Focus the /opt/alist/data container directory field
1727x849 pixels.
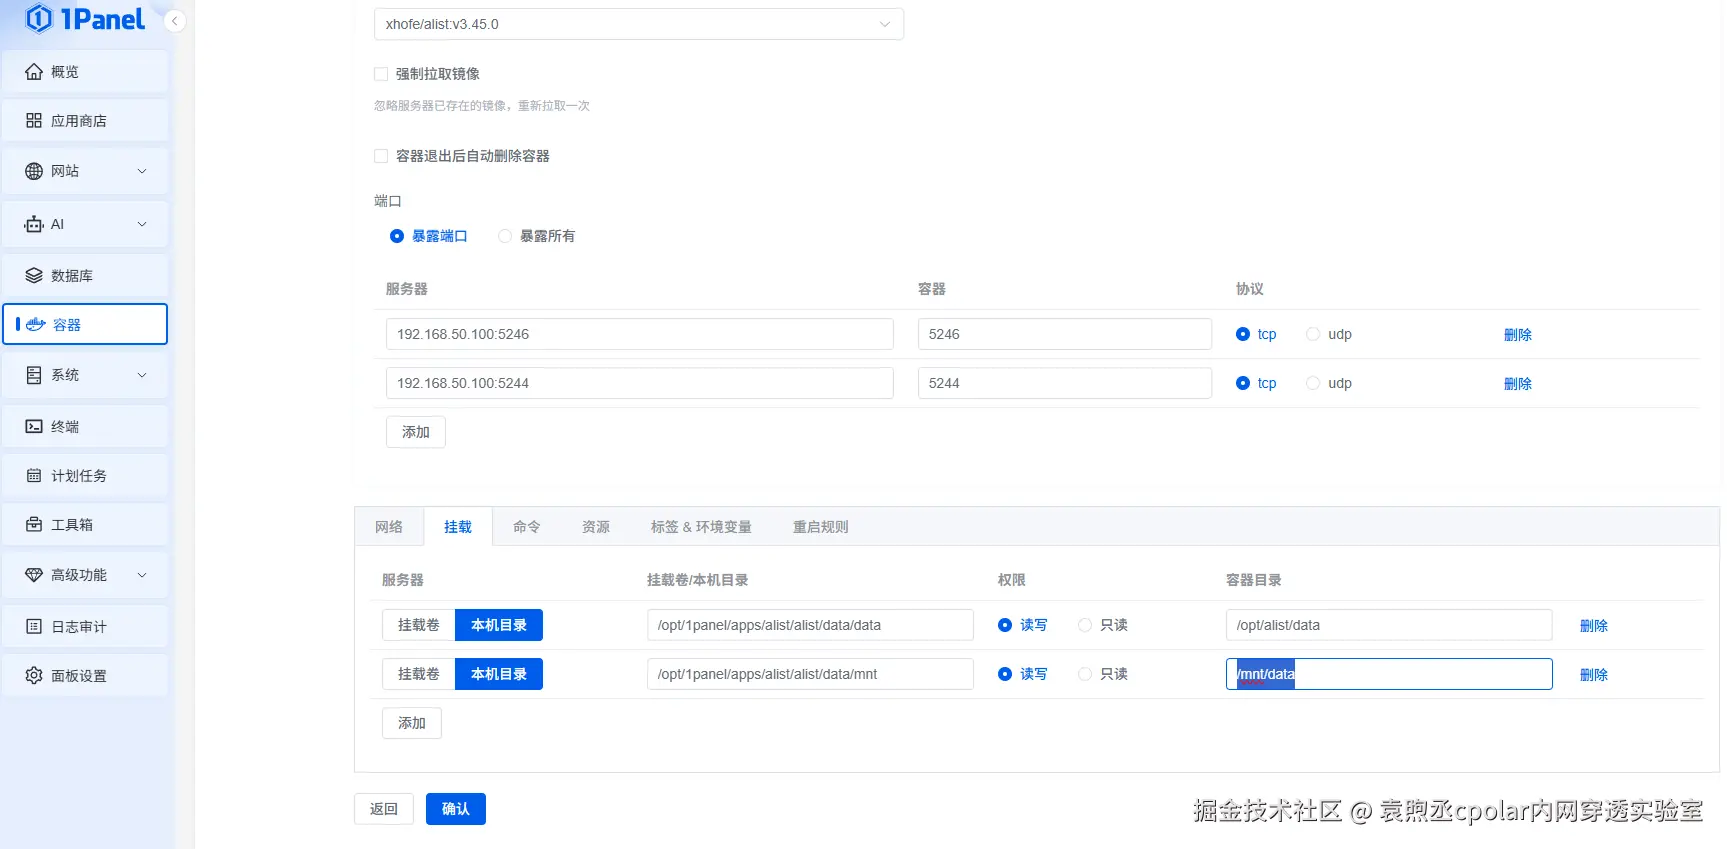1389,625
